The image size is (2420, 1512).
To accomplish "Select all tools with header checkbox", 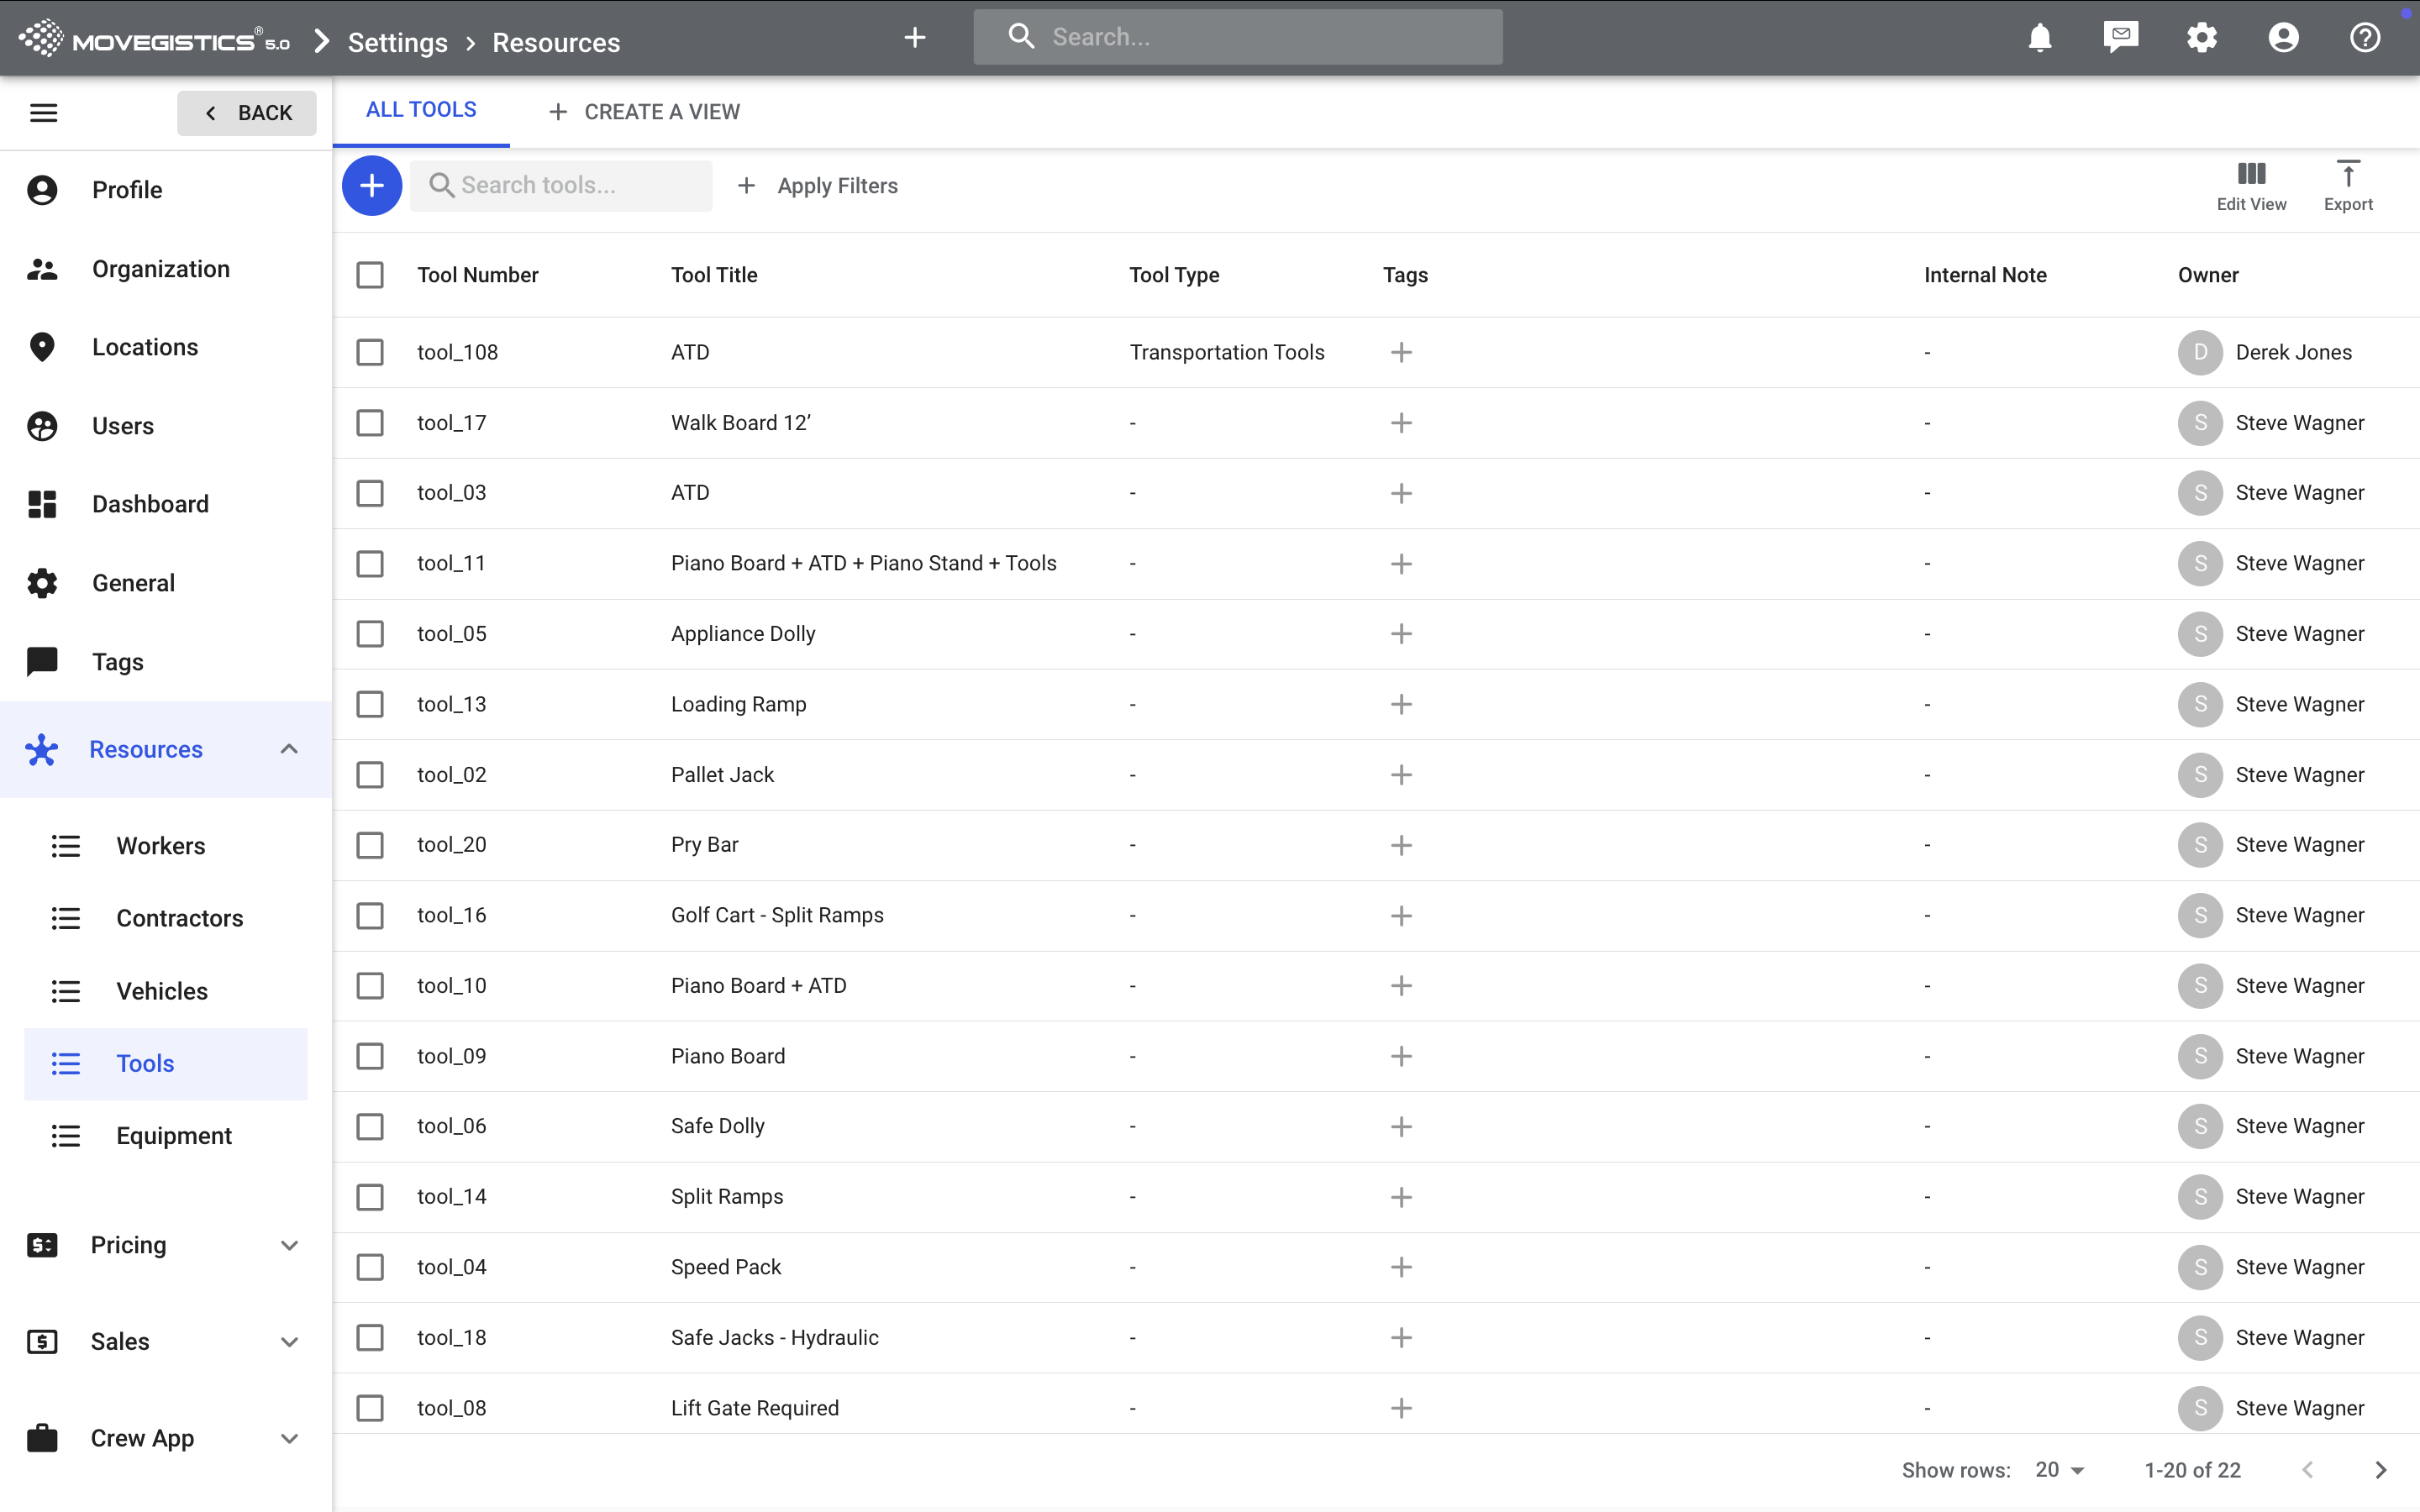I will pyautogui.click(x=370, y=275).
